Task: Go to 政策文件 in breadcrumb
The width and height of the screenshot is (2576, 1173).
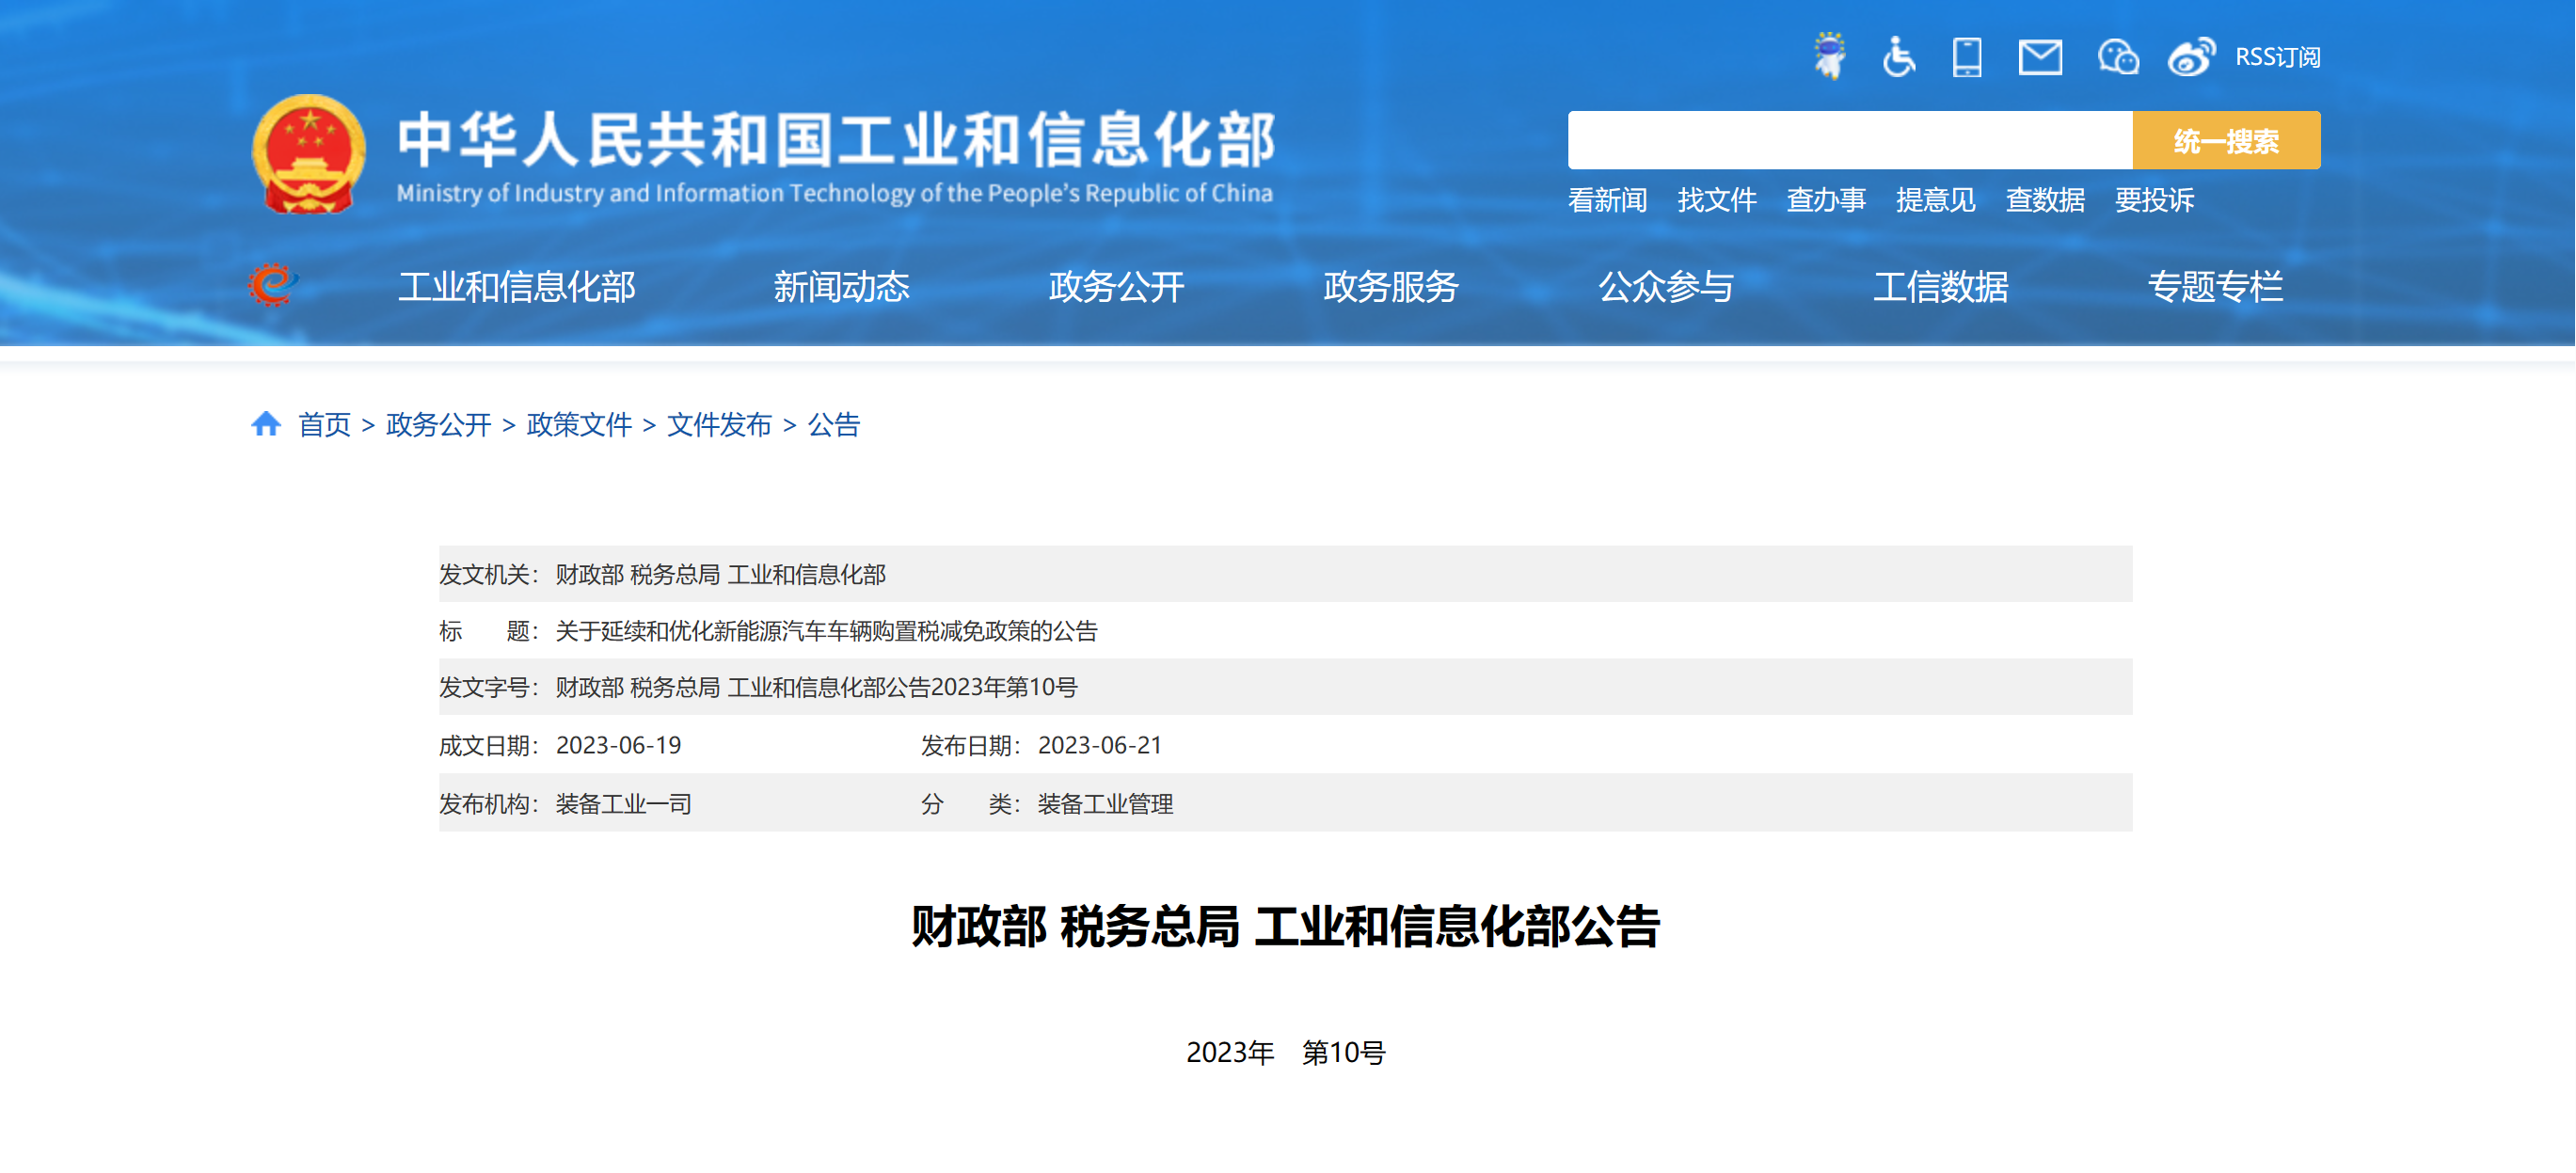Action: [579, 425]
